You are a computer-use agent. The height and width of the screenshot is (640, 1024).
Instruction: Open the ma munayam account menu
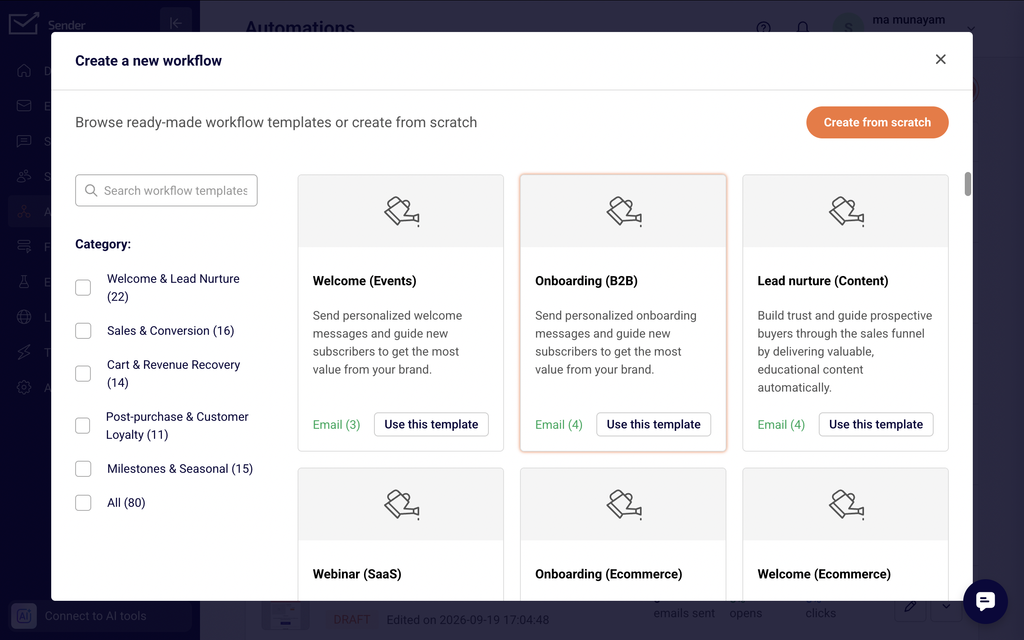908,20
